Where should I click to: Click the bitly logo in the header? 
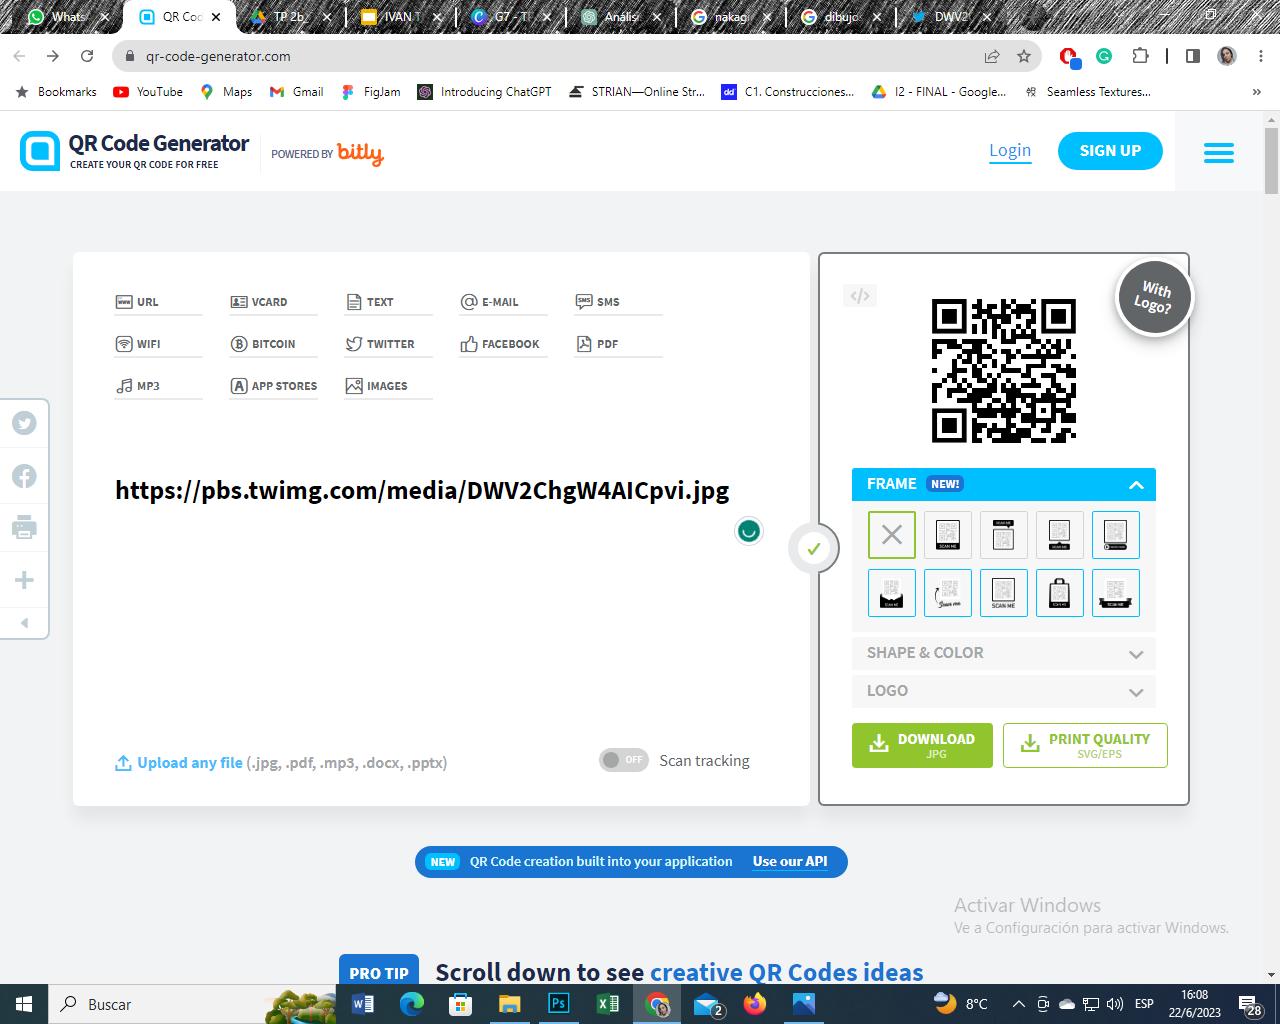coord(360,153)
